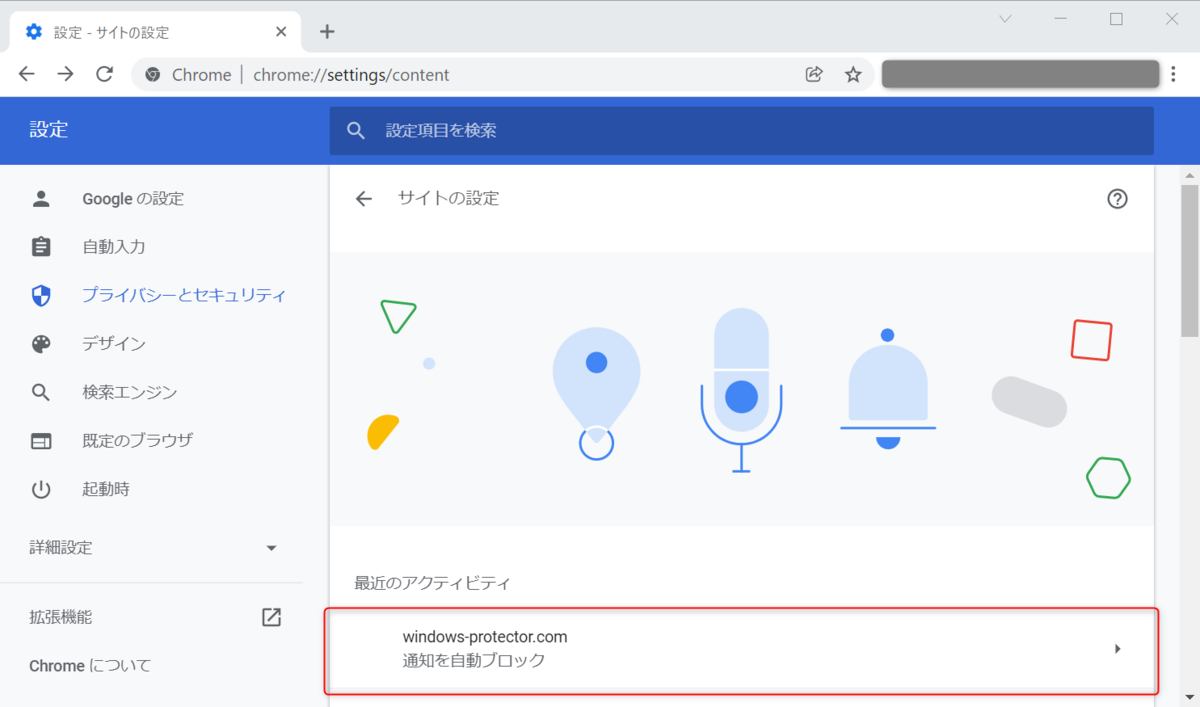Click the 既定のブラウザ browser icon
This screenshot has width=1200, height=707.
40,440
